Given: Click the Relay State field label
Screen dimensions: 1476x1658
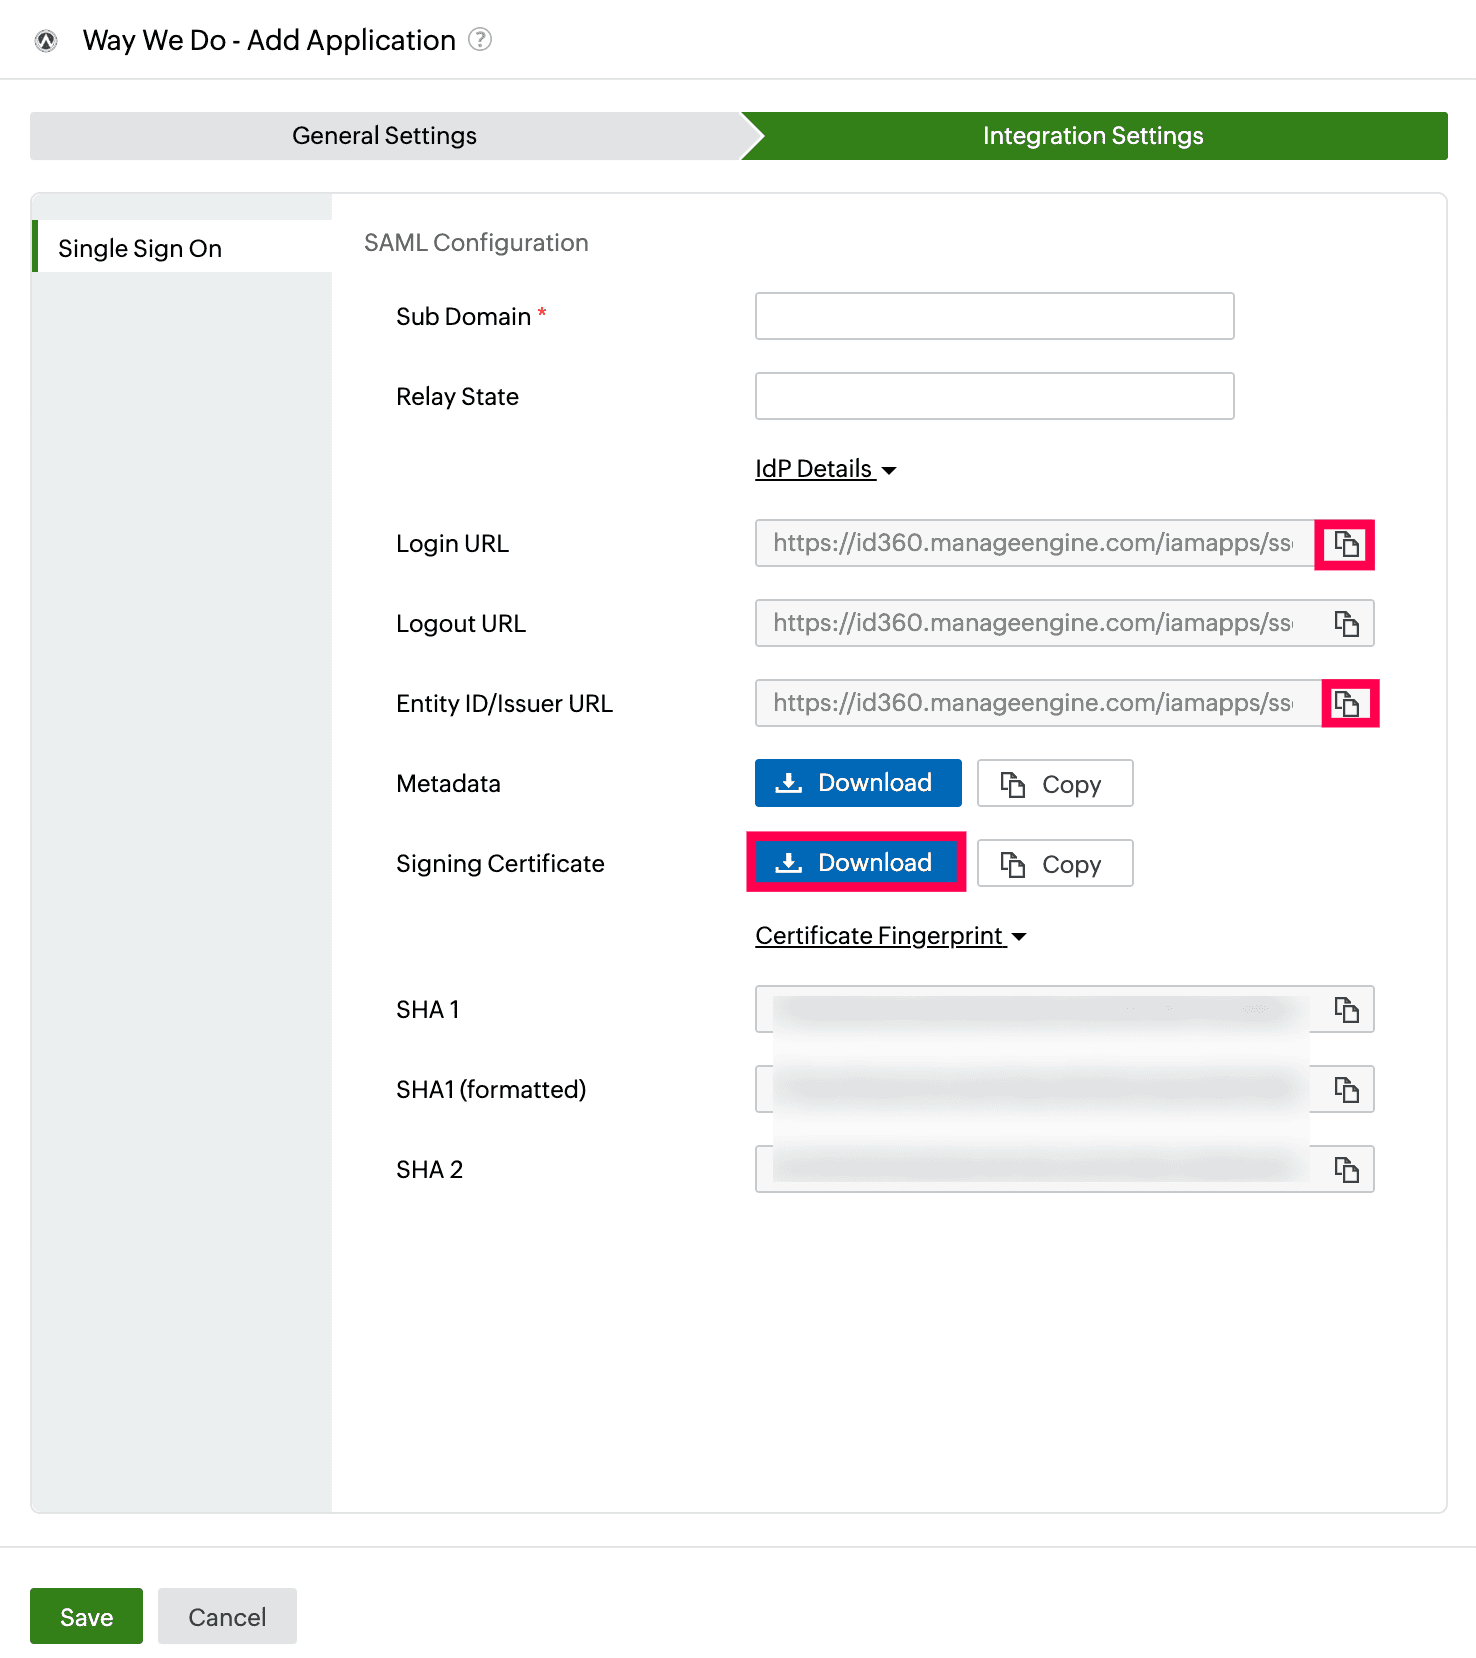Looking at the screenshot, I should point(457,397).
